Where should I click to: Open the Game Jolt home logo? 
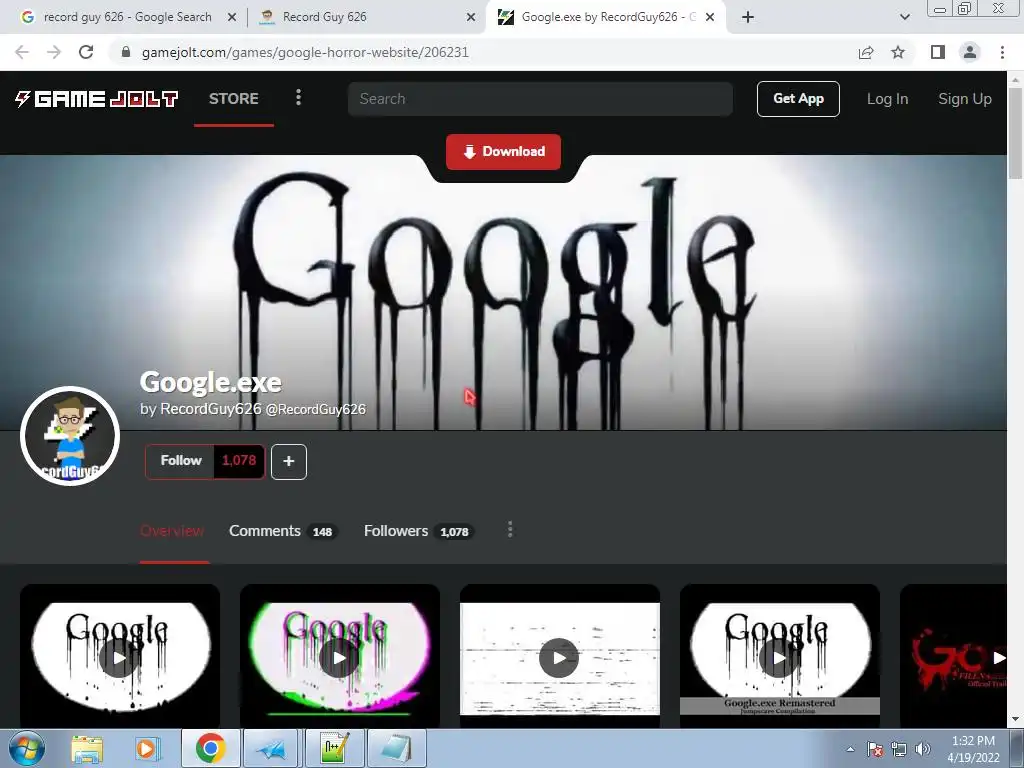pos(97,99)
